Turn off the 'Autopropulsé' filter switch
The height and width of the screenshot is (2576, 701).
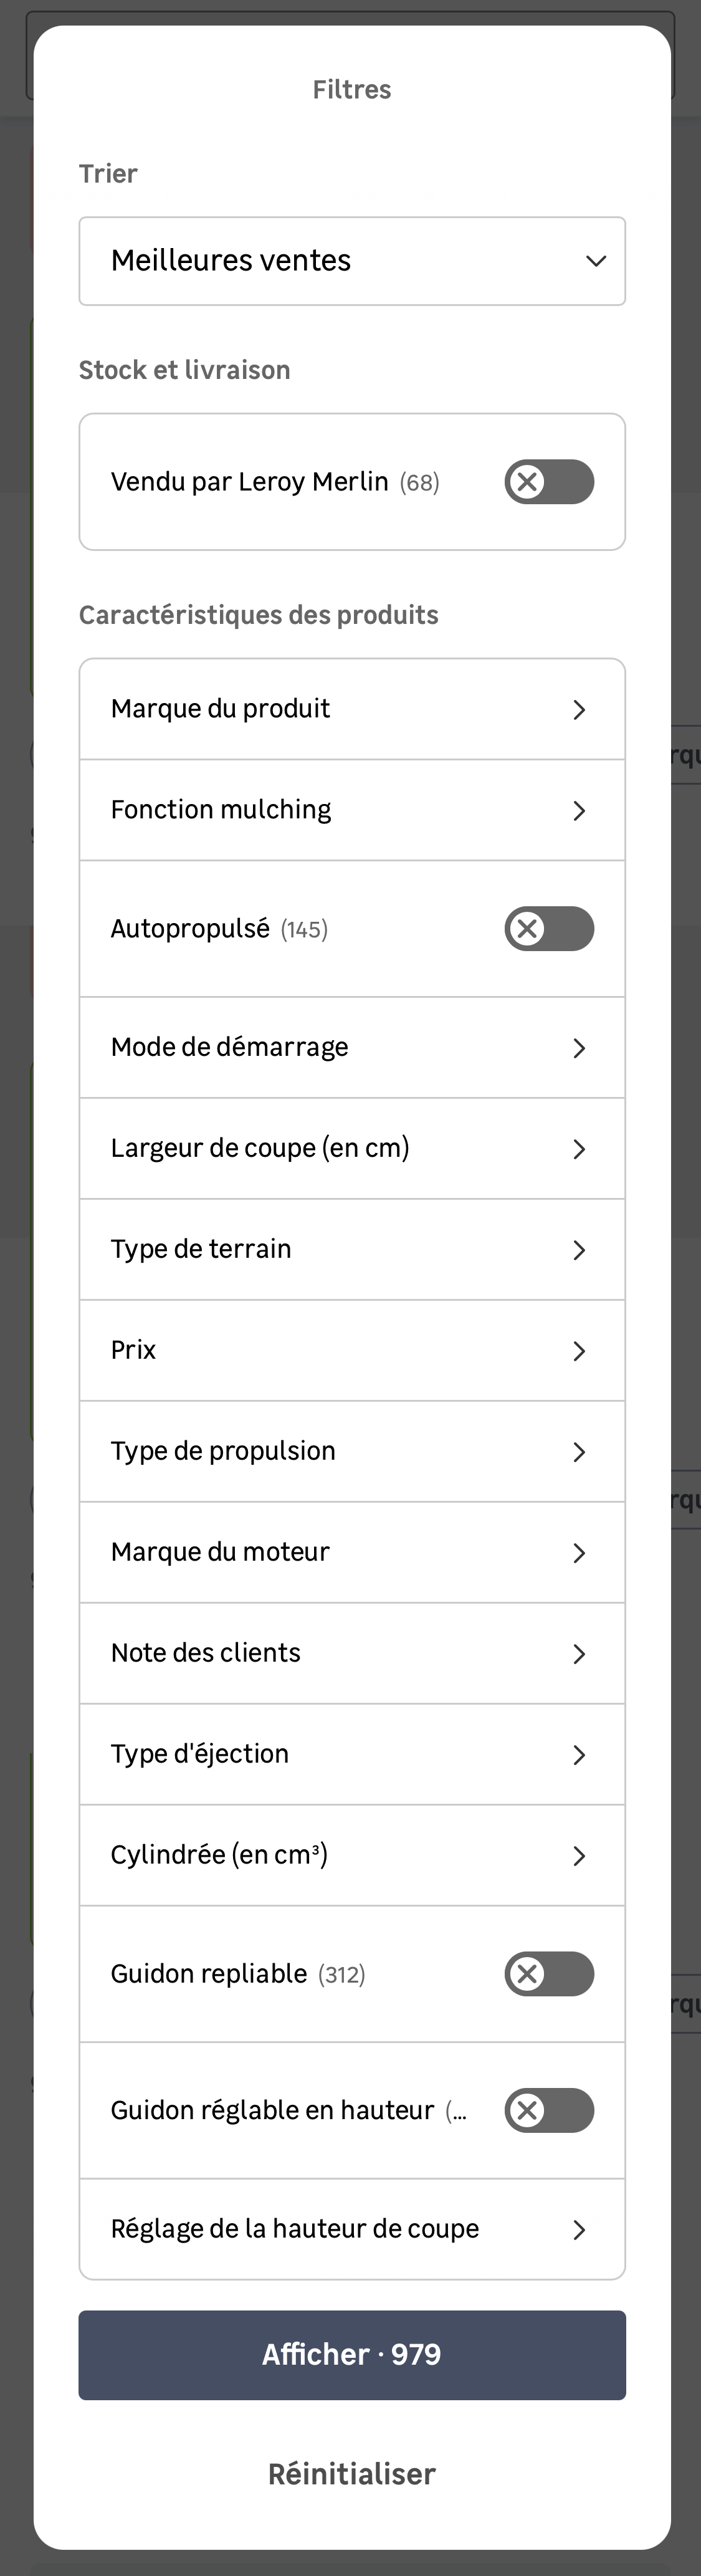coord(548,928)
